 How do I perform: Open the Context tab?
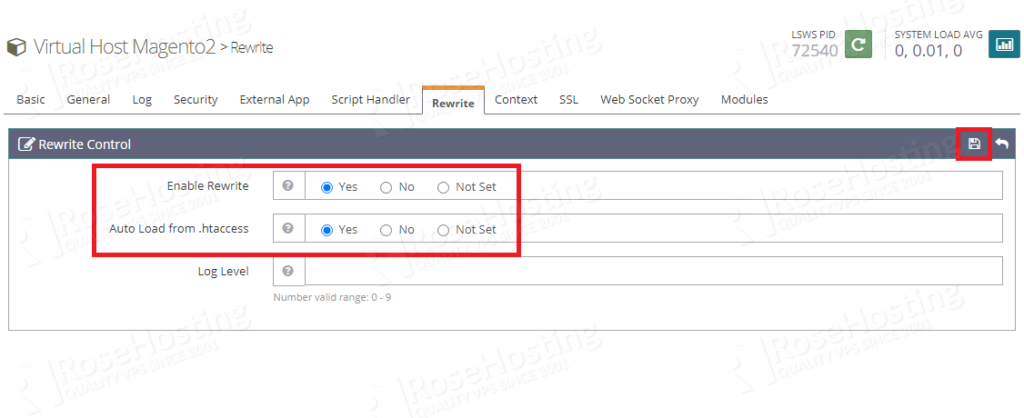coord(516,100)
